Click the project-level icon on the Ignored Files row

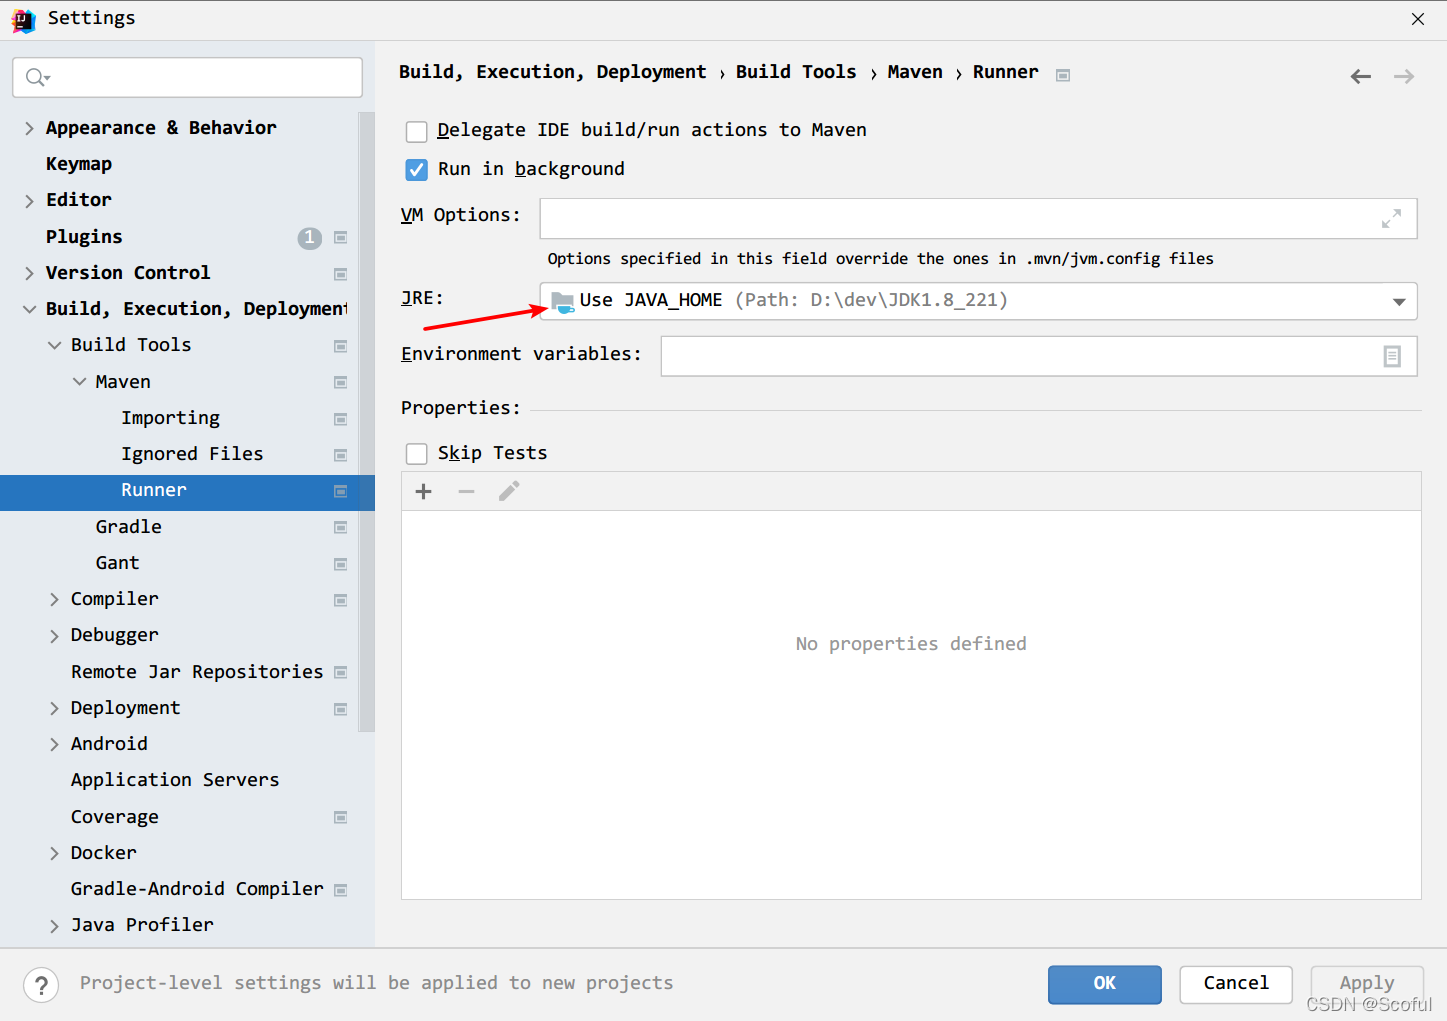(x=340, y=455)
